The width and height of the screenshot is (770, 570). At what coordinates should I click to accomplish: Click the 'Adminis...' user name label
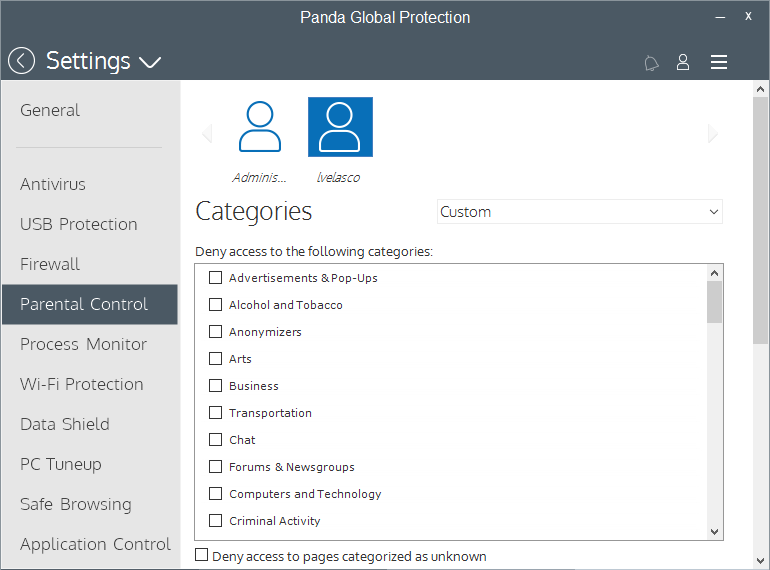259,178
